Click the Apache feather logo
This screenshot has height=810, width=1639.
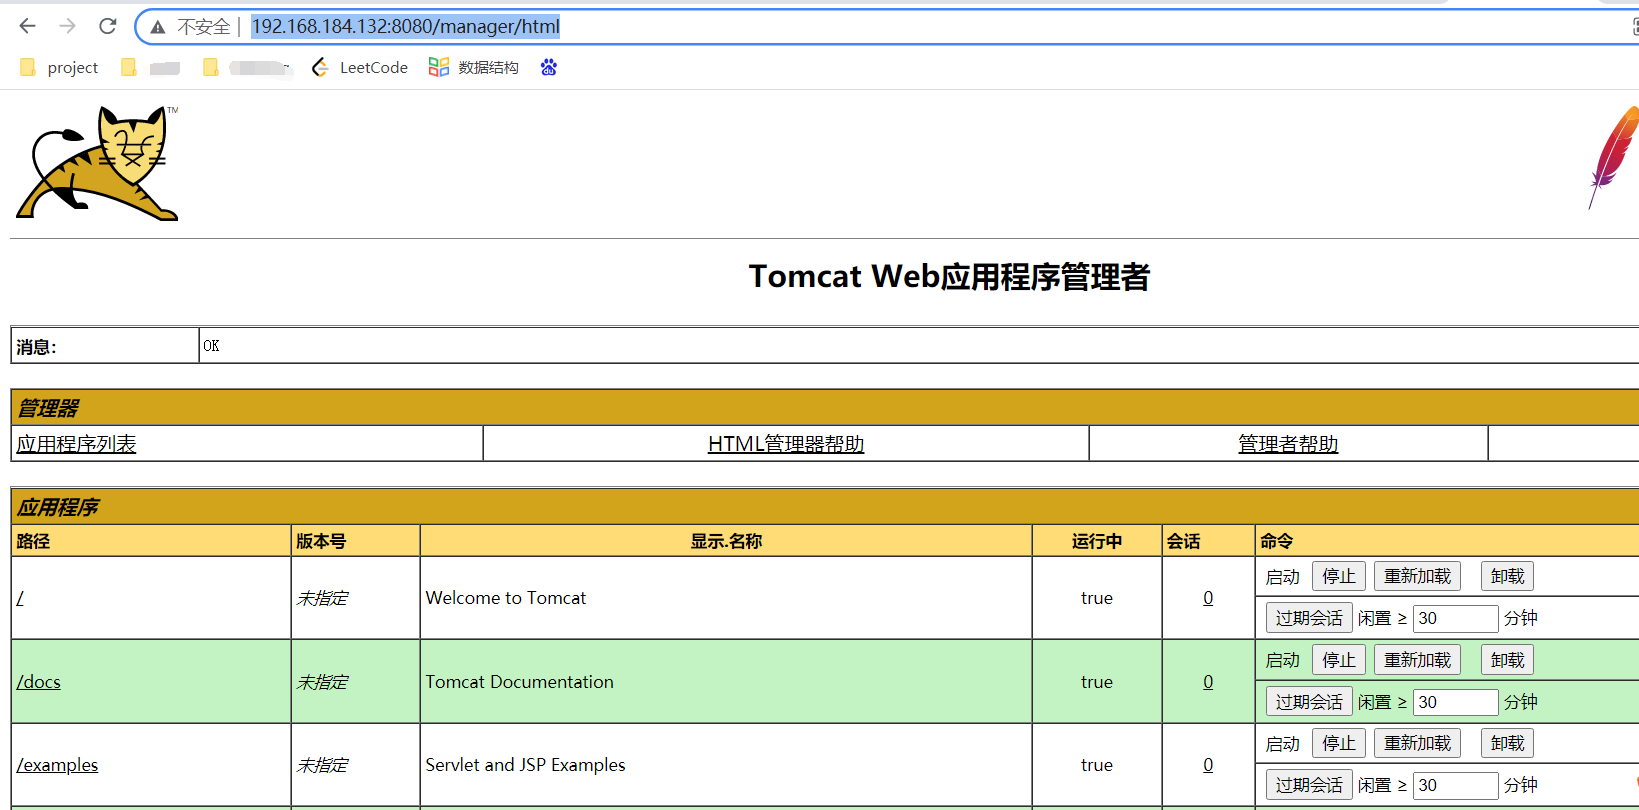1614,157
